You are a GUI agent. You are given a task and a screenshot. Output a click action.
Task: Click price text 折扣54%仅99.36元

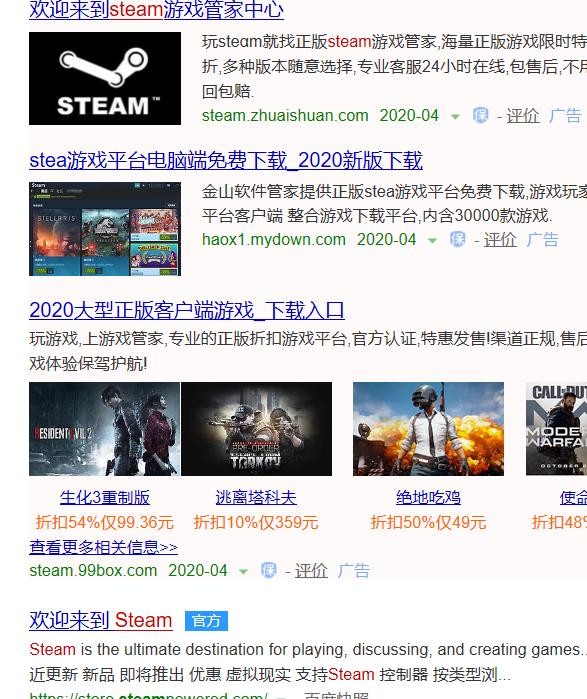tap(105, 522)
